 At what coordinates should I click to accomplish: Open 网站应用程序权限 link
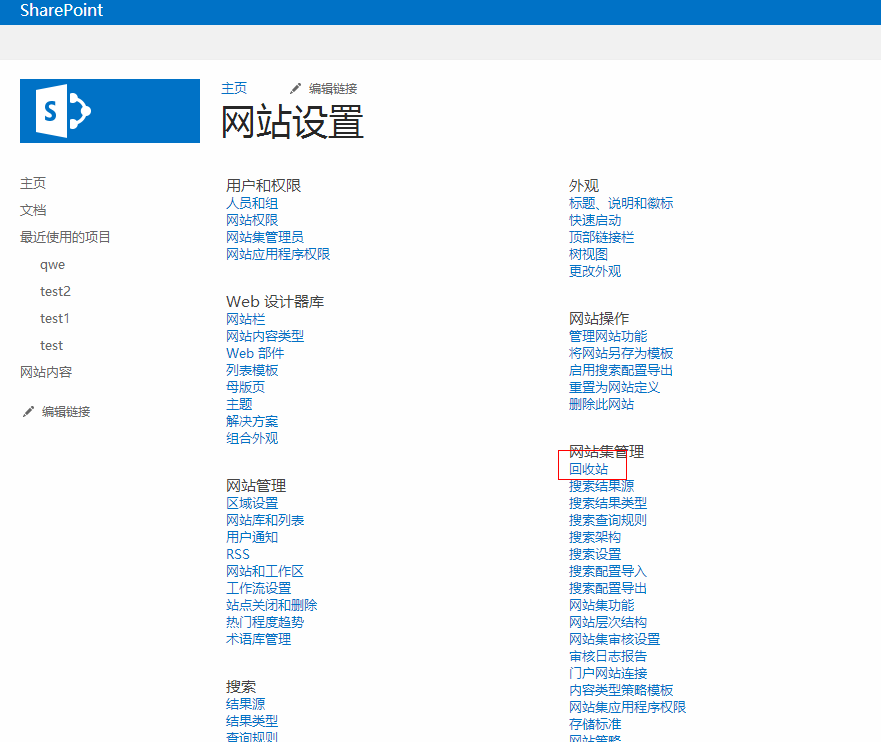(x=278, y=254)
